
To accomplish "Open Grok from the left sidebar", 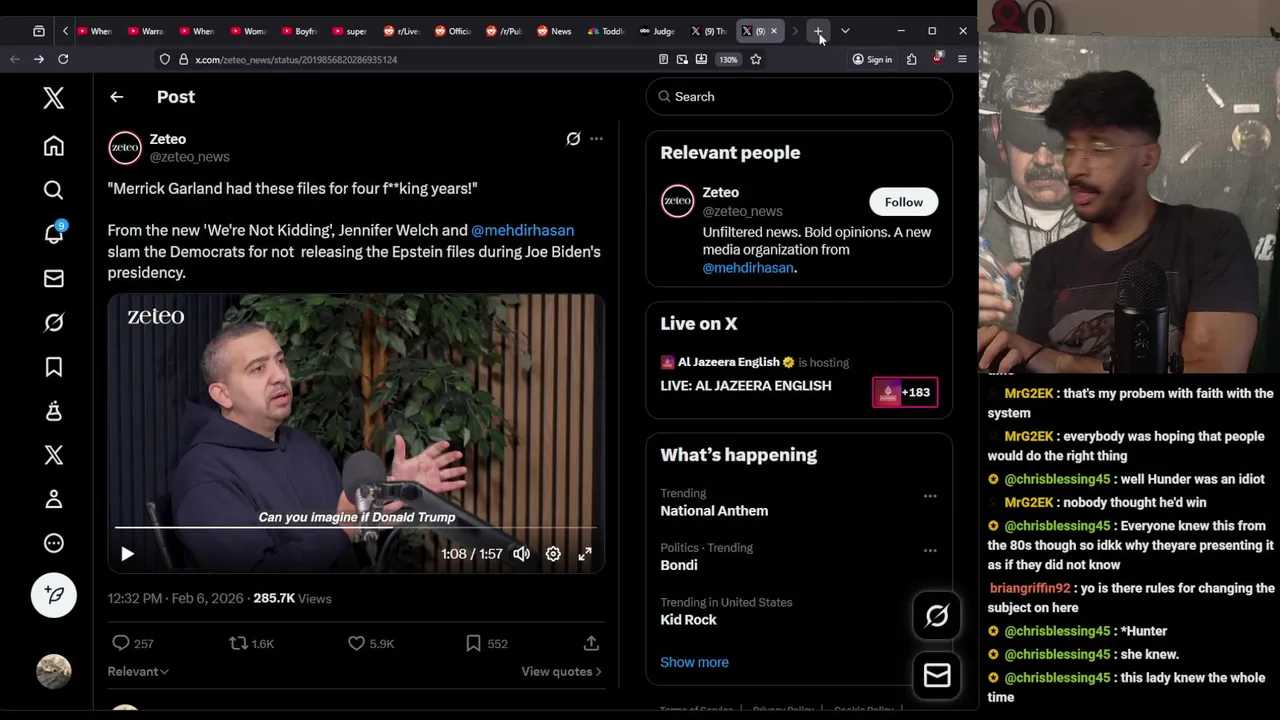I will tap(54, 322).
